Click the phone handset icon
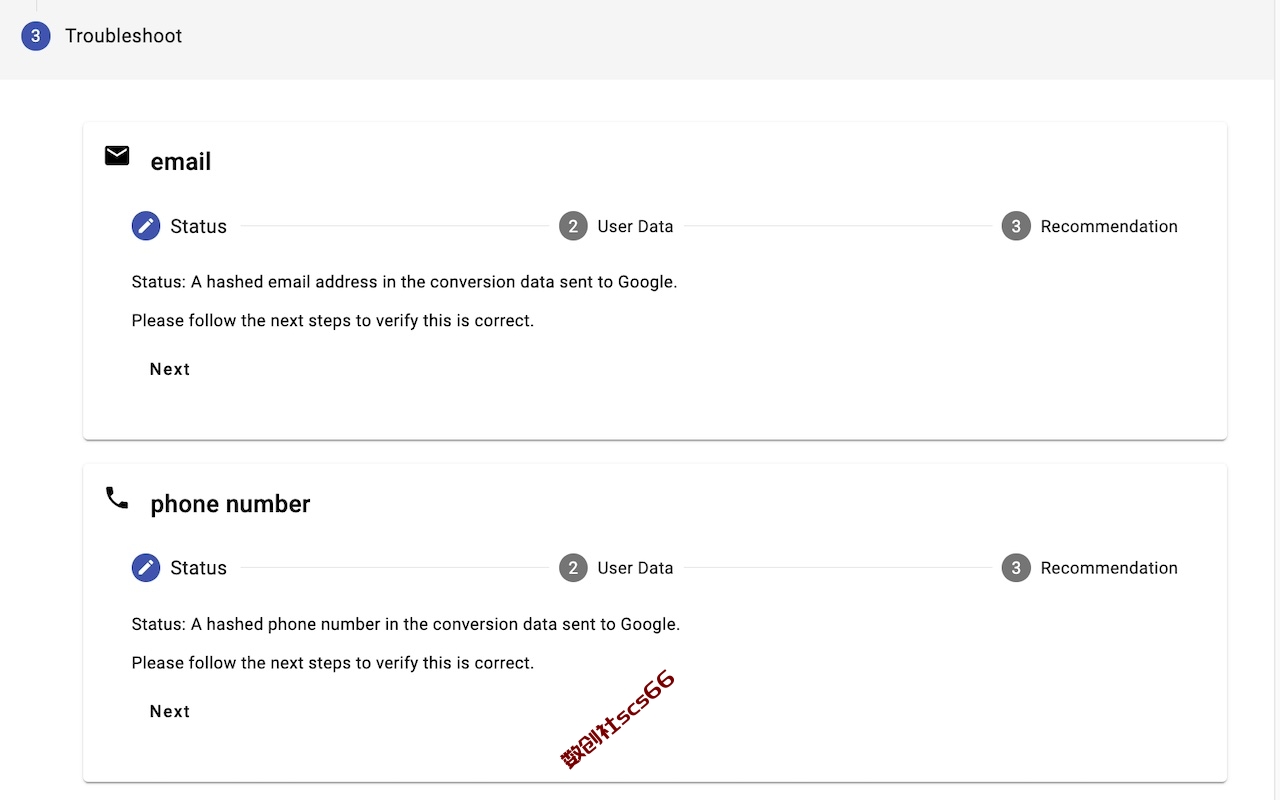Image resolution: width=1280 pixels, height=800 pixels. [117, 498]
